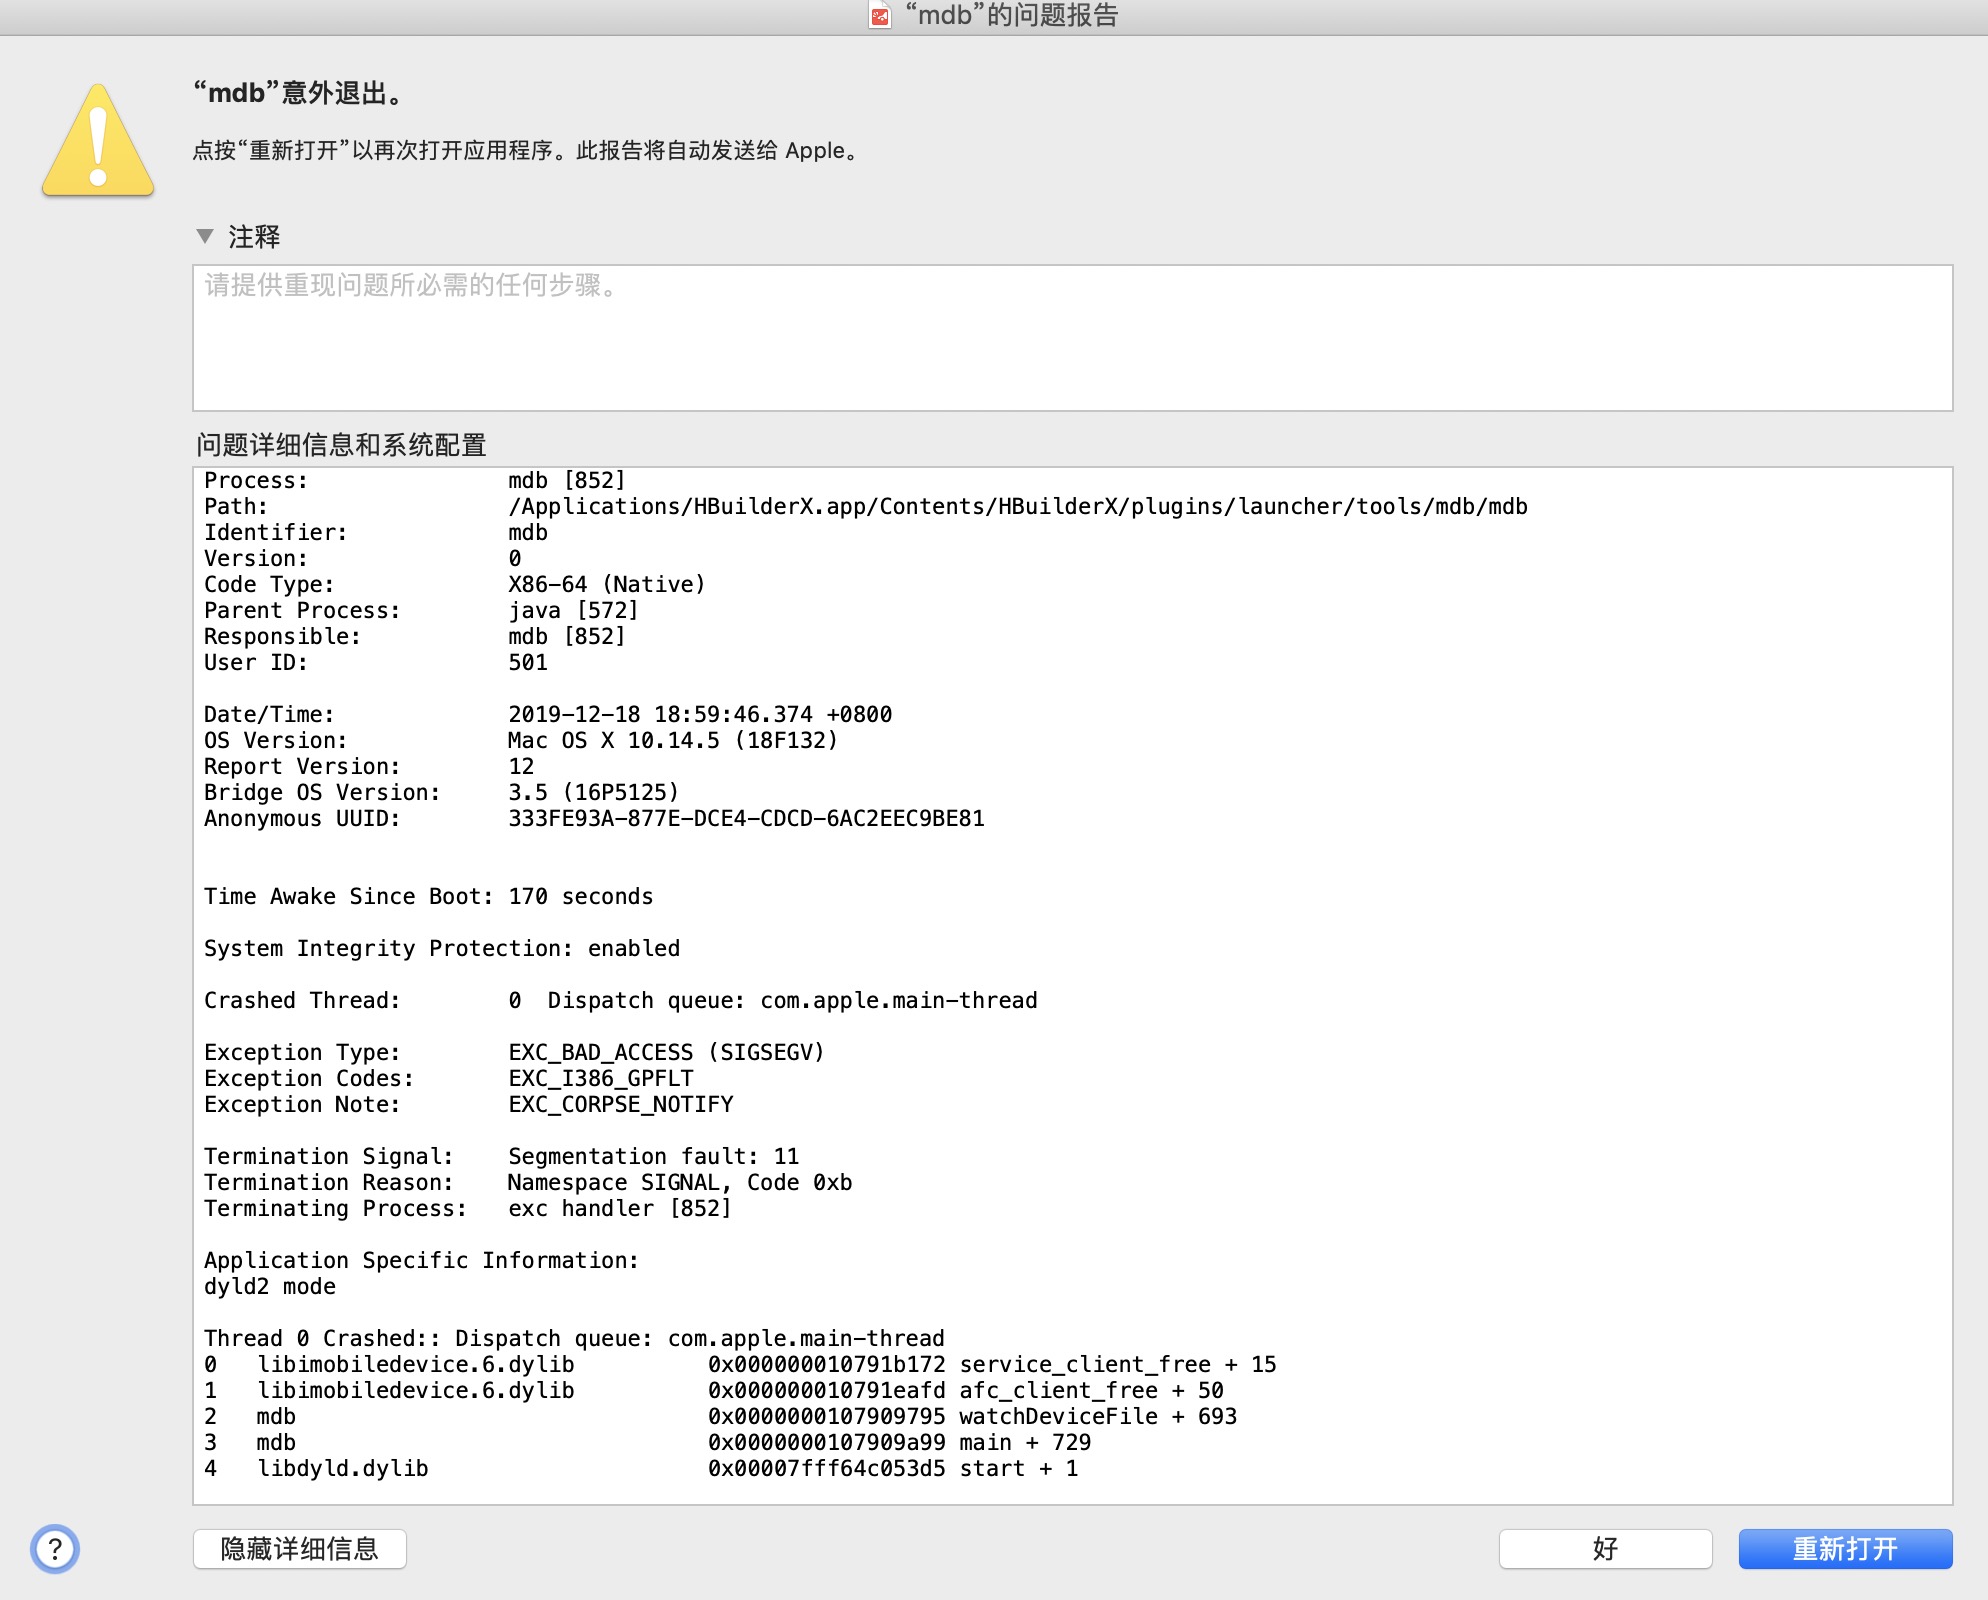The image size is (1988, 1600).
Task: Click the Terminating Process exc handler [852] value
Action: (620, 1209)
